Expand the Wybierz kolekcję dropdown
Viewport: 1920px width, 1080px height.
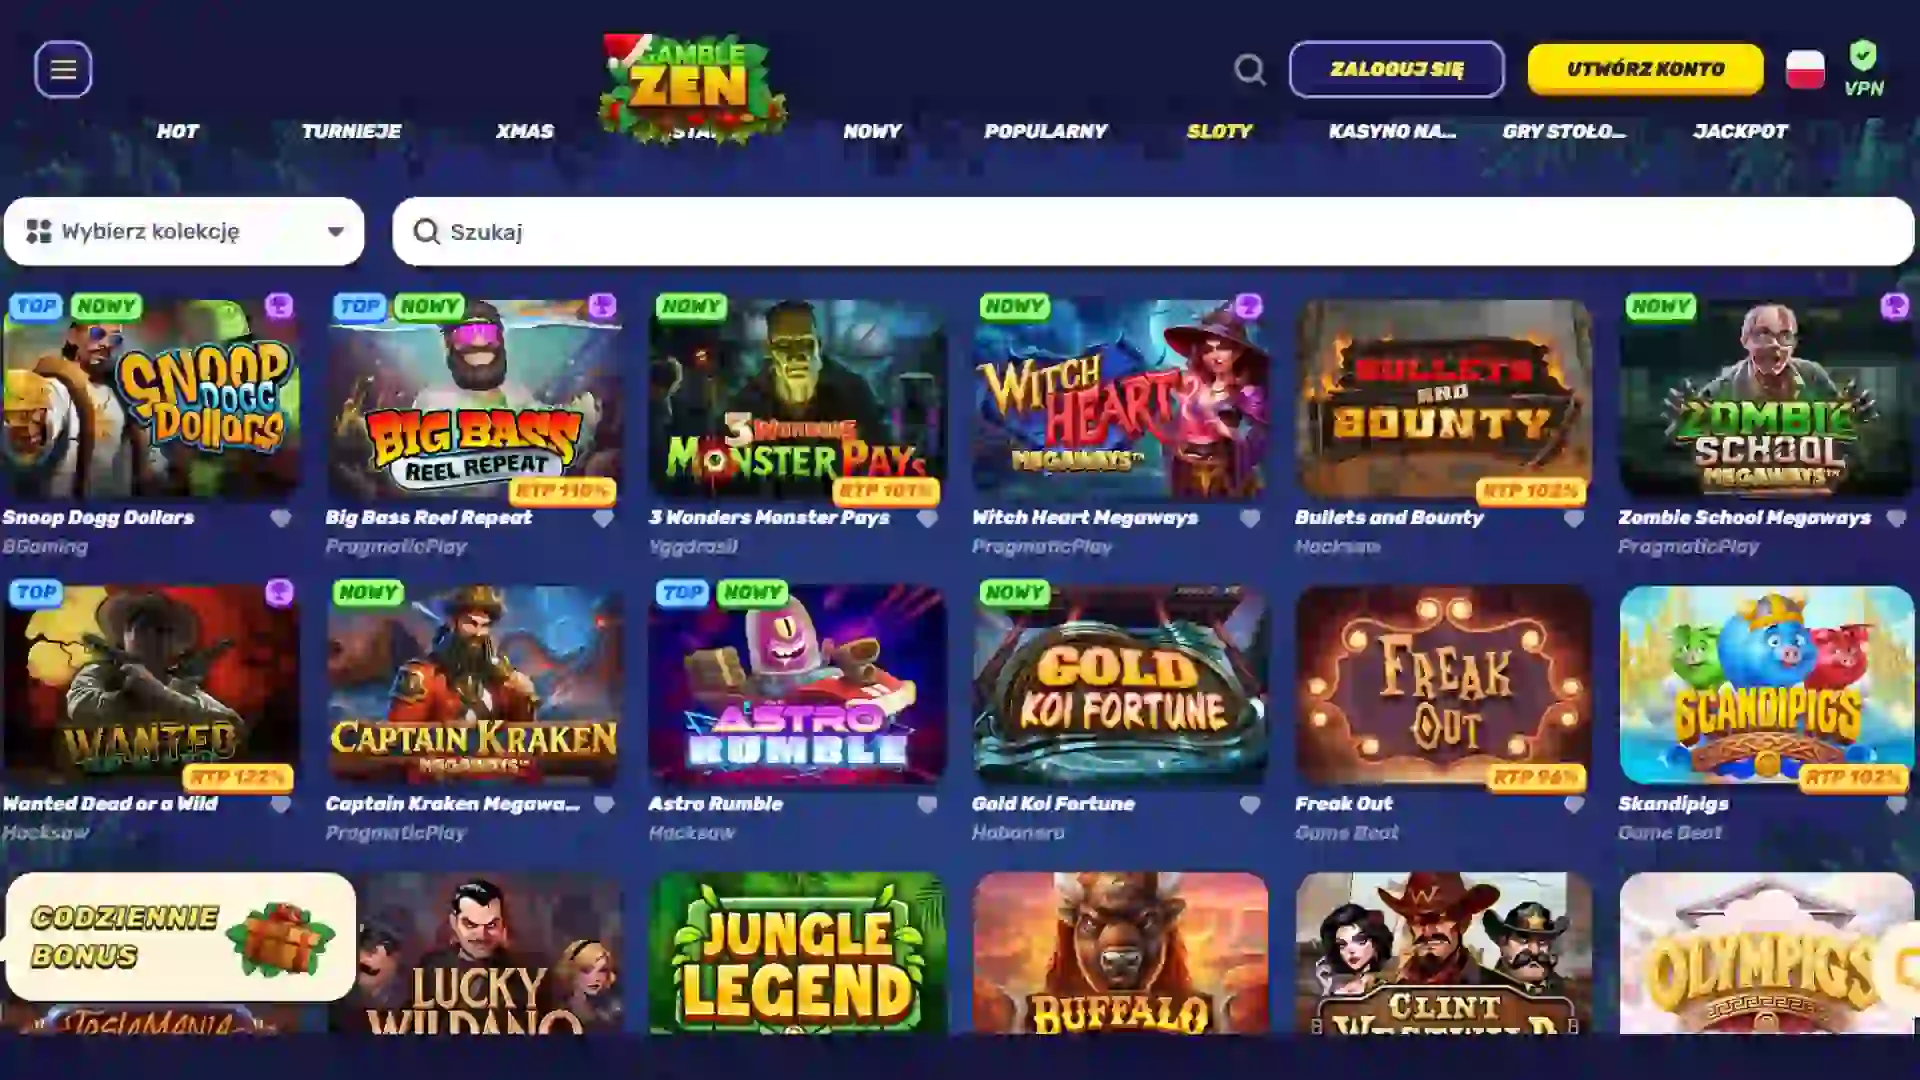point(184,231)
